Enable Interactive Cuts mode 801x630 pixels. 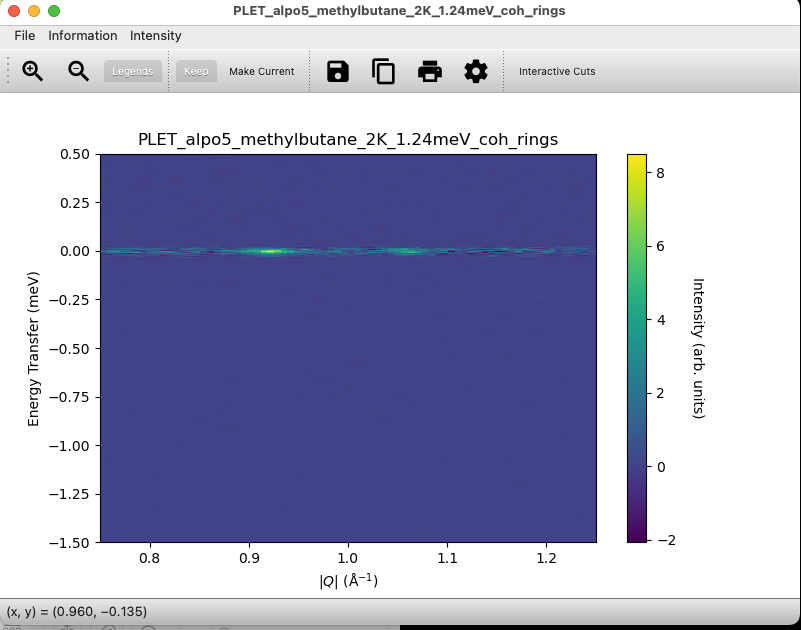[557, 72]
